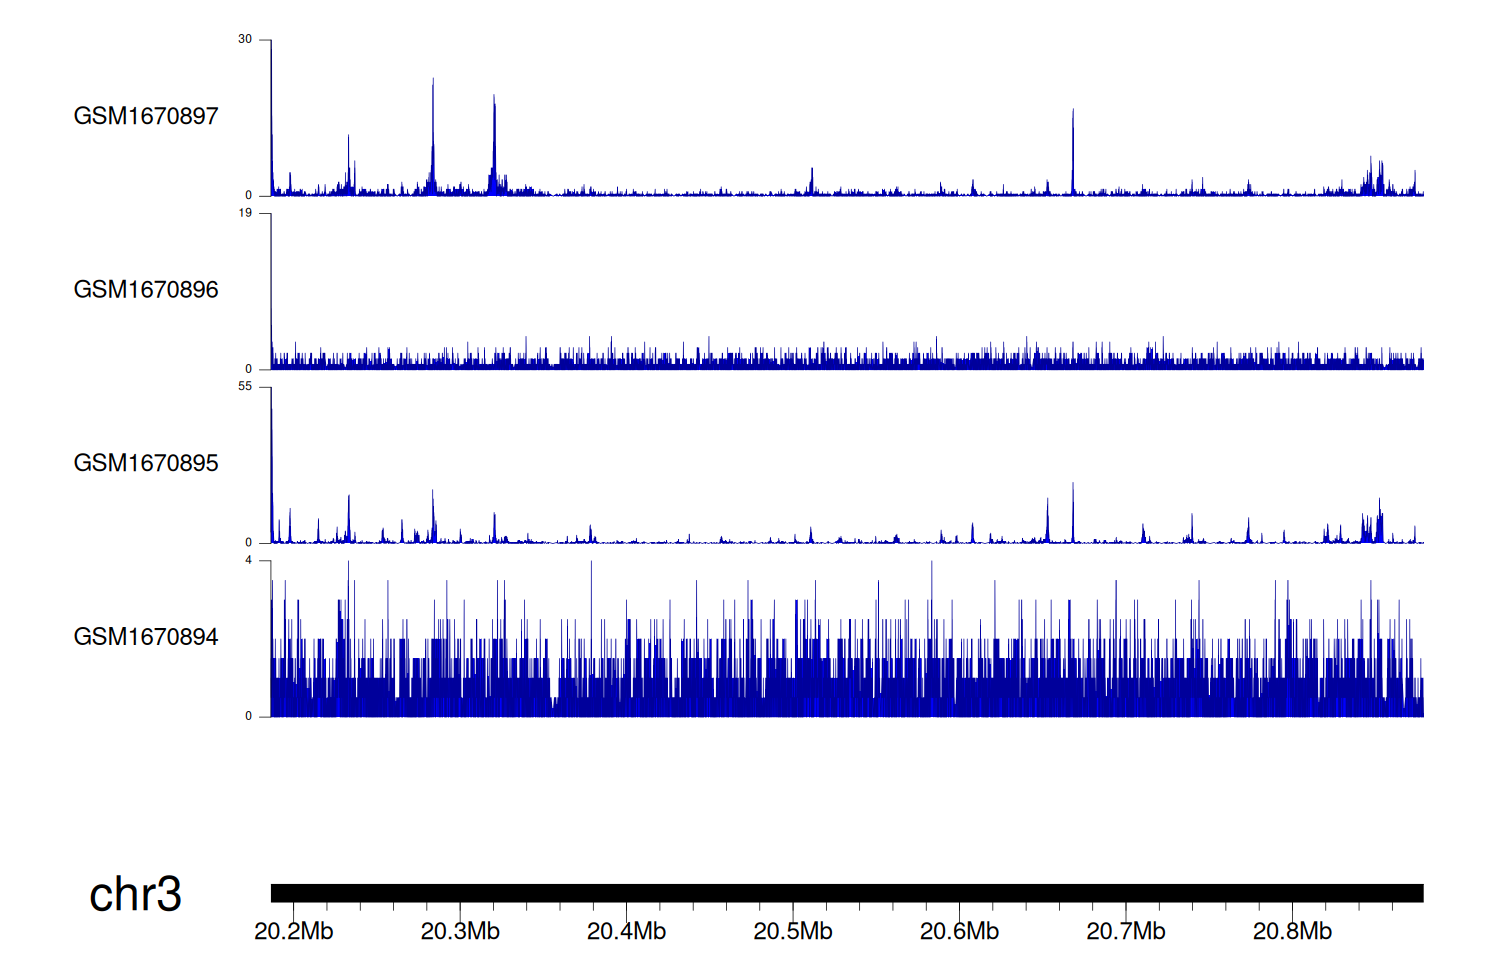Click the 20.4Mb axis label
The image size is (1500, 980).
627,932
